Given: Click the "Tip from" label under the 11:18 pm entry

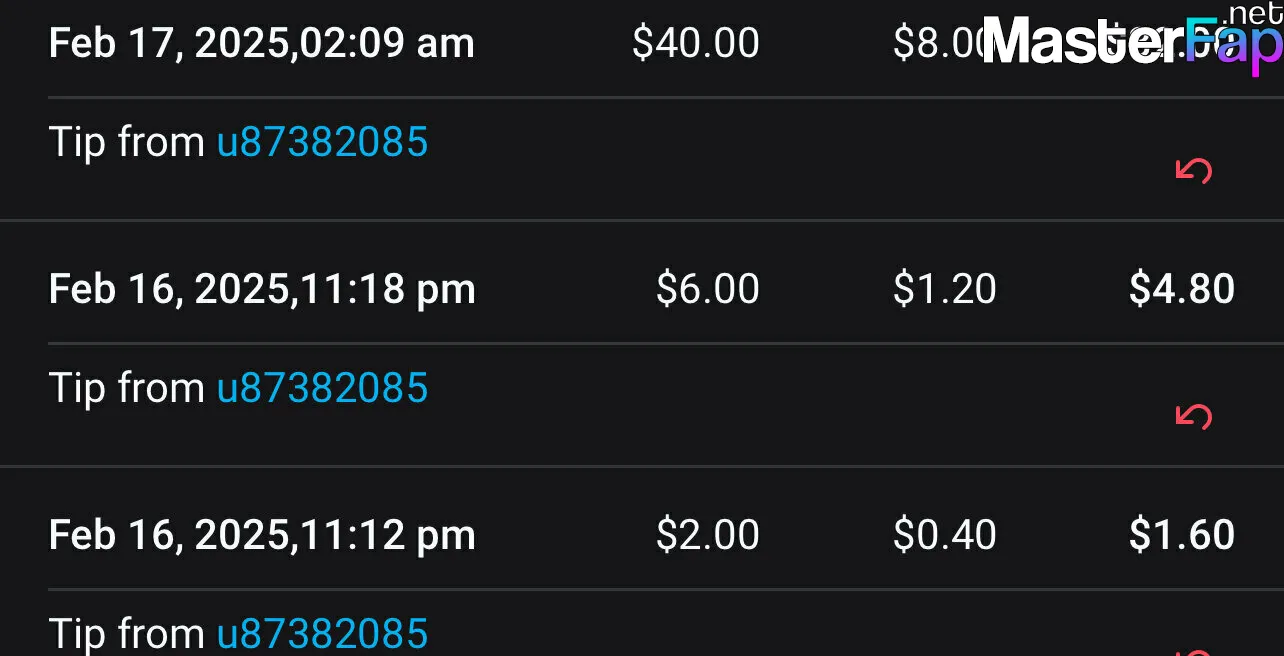Looking at the screenshot, I should [x=127, y=388].
